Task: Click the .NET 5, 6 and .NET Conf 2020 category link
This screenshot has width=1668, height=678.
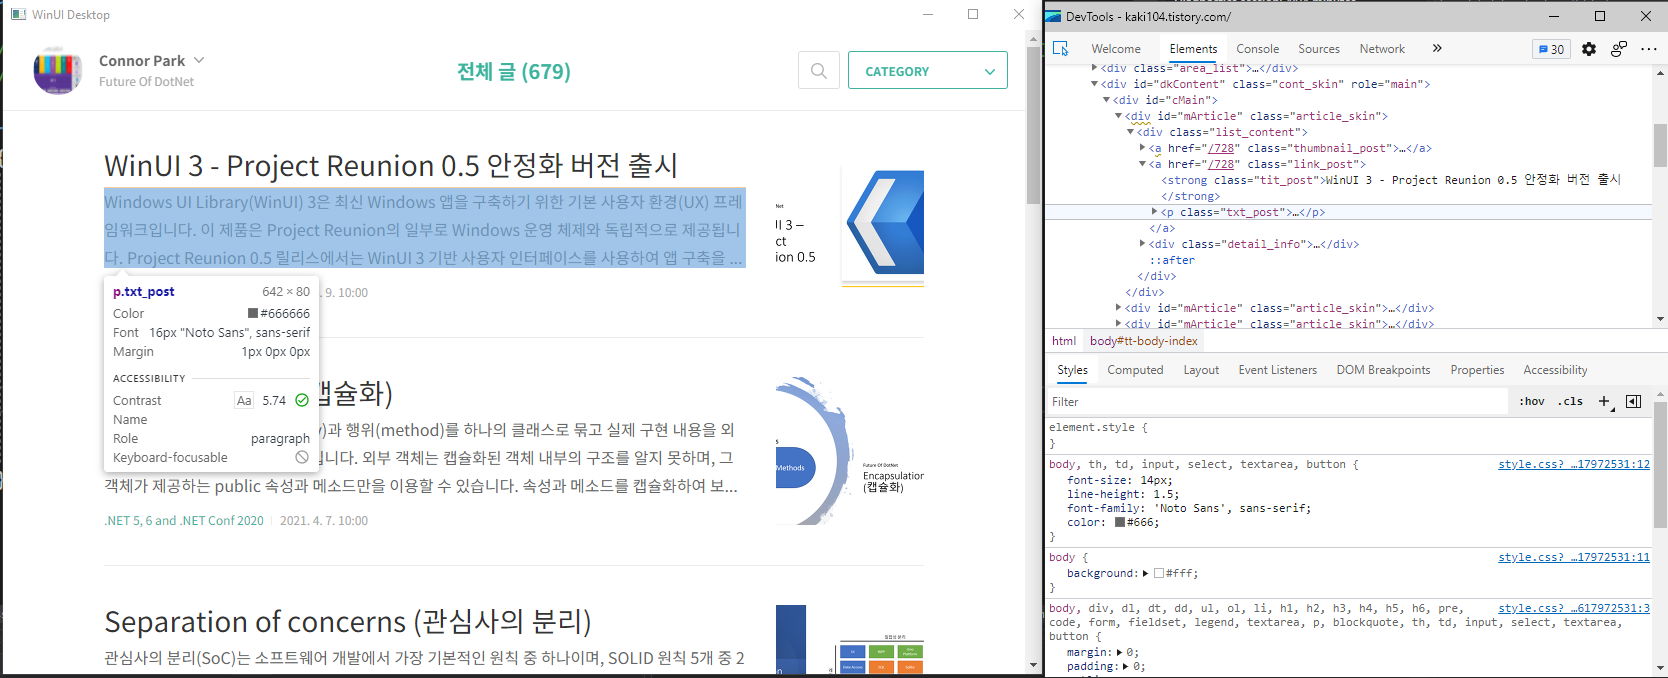Action: point(184,521)
